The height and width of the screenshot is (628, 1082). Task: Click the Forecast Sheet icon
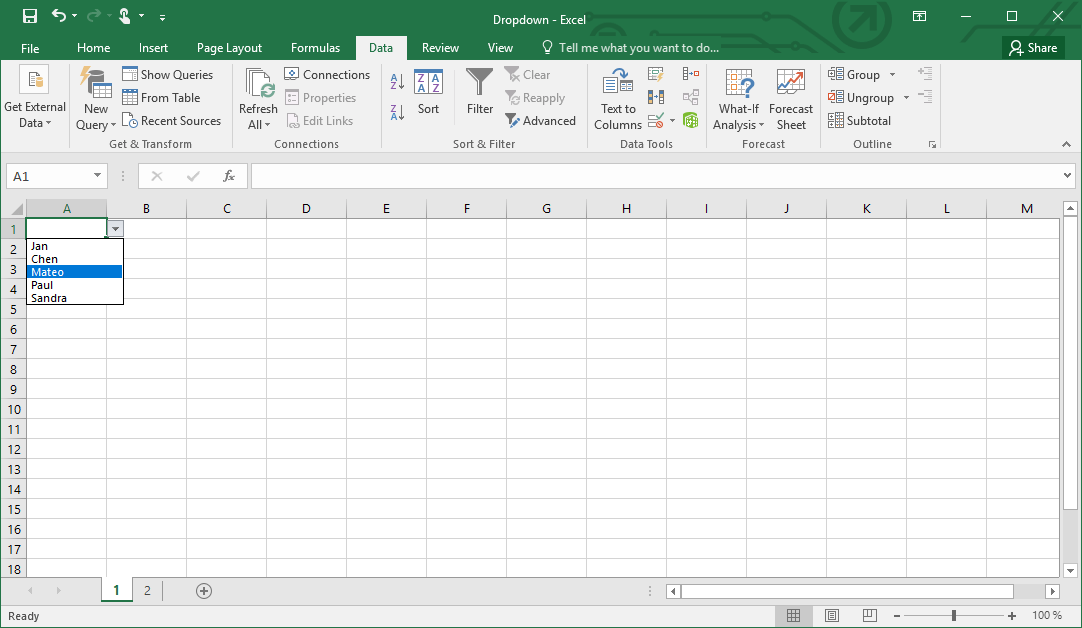tap(791, 98)
